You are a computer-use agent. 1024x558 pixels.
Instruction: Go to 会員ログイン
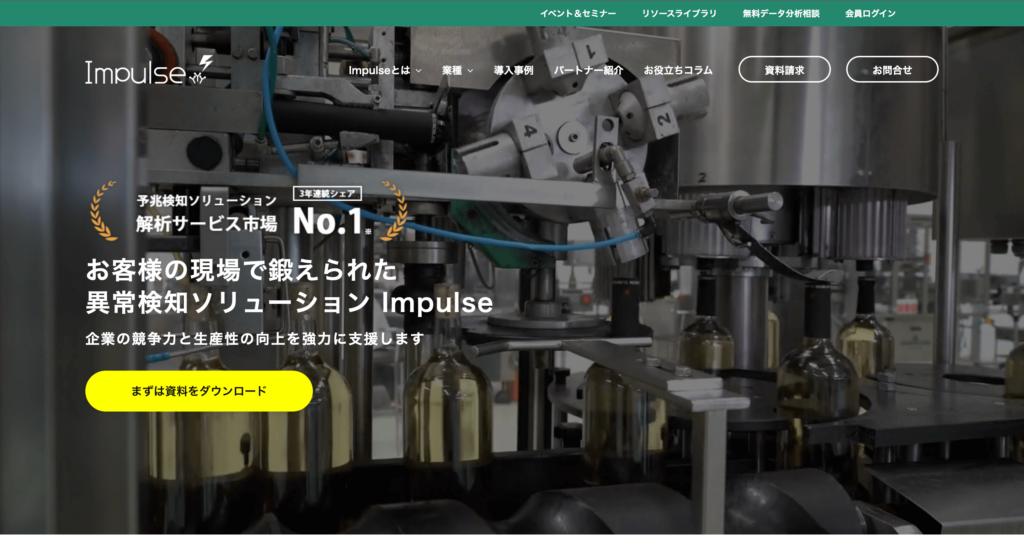870,13
